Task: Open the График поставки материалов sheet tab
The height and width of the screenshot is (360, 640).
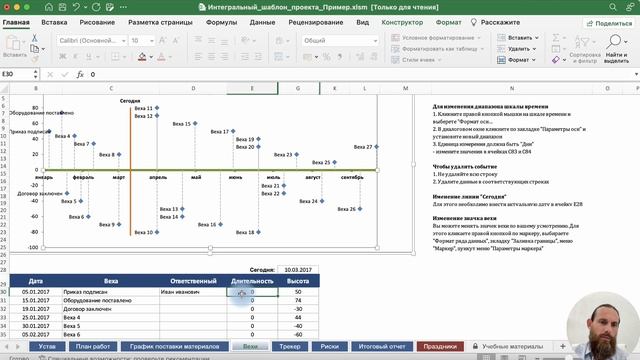Action: point(174,347)
